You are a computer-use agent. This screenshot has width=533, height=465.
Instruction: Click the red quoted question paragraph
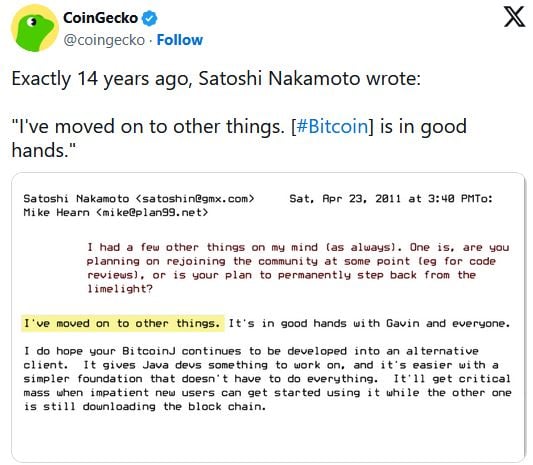pos(298,268)
